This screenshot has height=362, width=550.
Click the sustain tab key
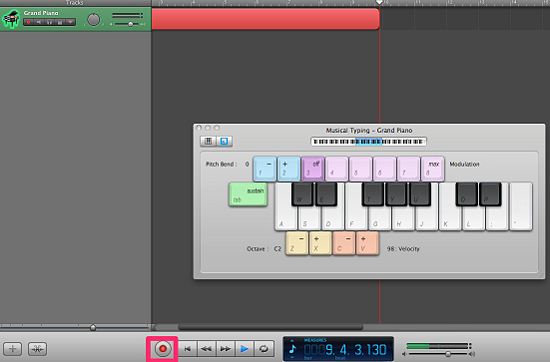click(x=248, y=194)
